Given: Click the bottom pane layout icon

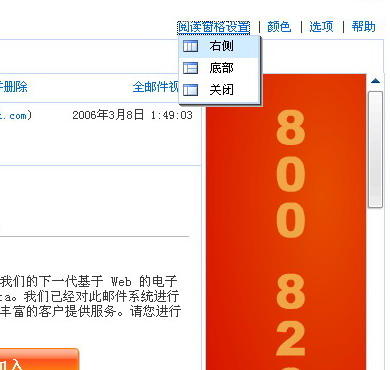Looking at the screenshot, I should [x=190, y=68].
